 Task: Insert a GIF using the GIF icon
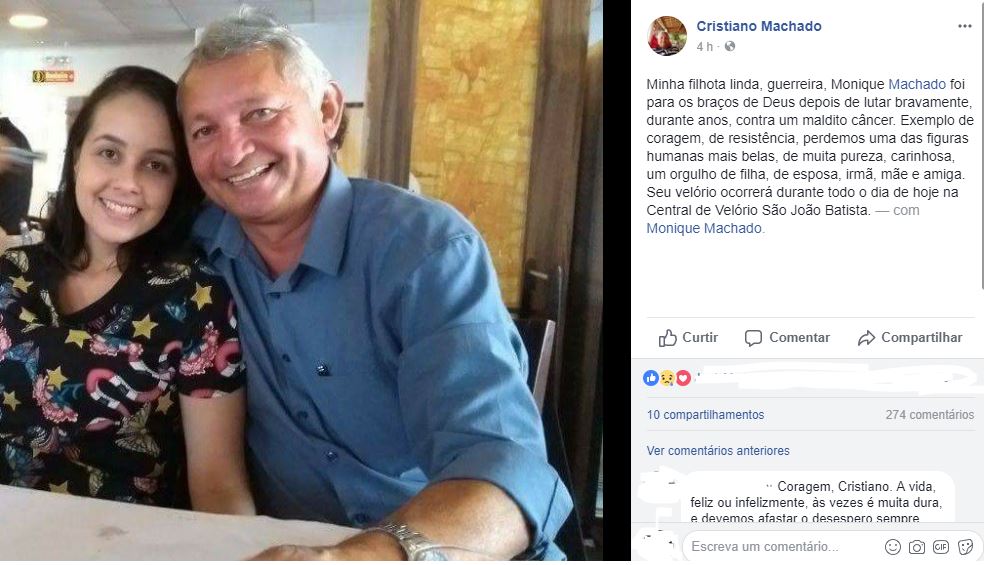coord(940,547)
